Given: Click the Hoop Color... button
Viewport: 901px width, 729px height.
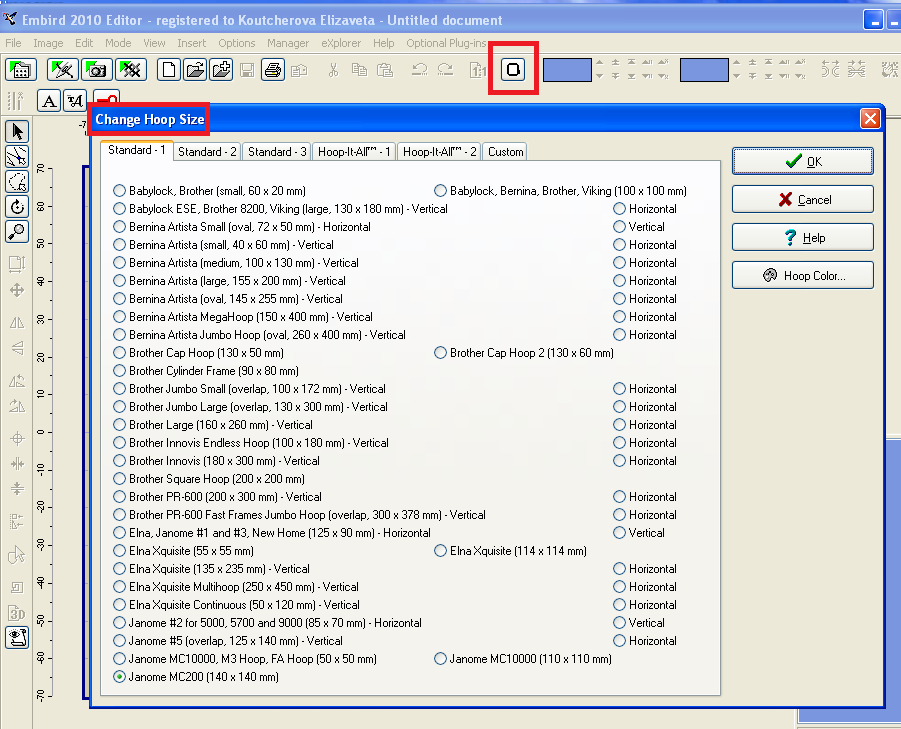Looking at the screenshot, I should (803, 275).
